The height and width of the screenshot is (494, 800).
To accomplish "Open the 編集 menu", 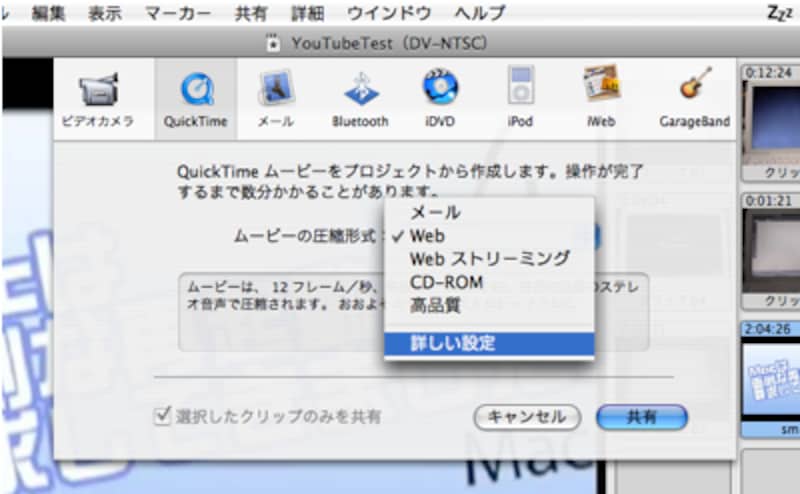I will pos(48,12).
